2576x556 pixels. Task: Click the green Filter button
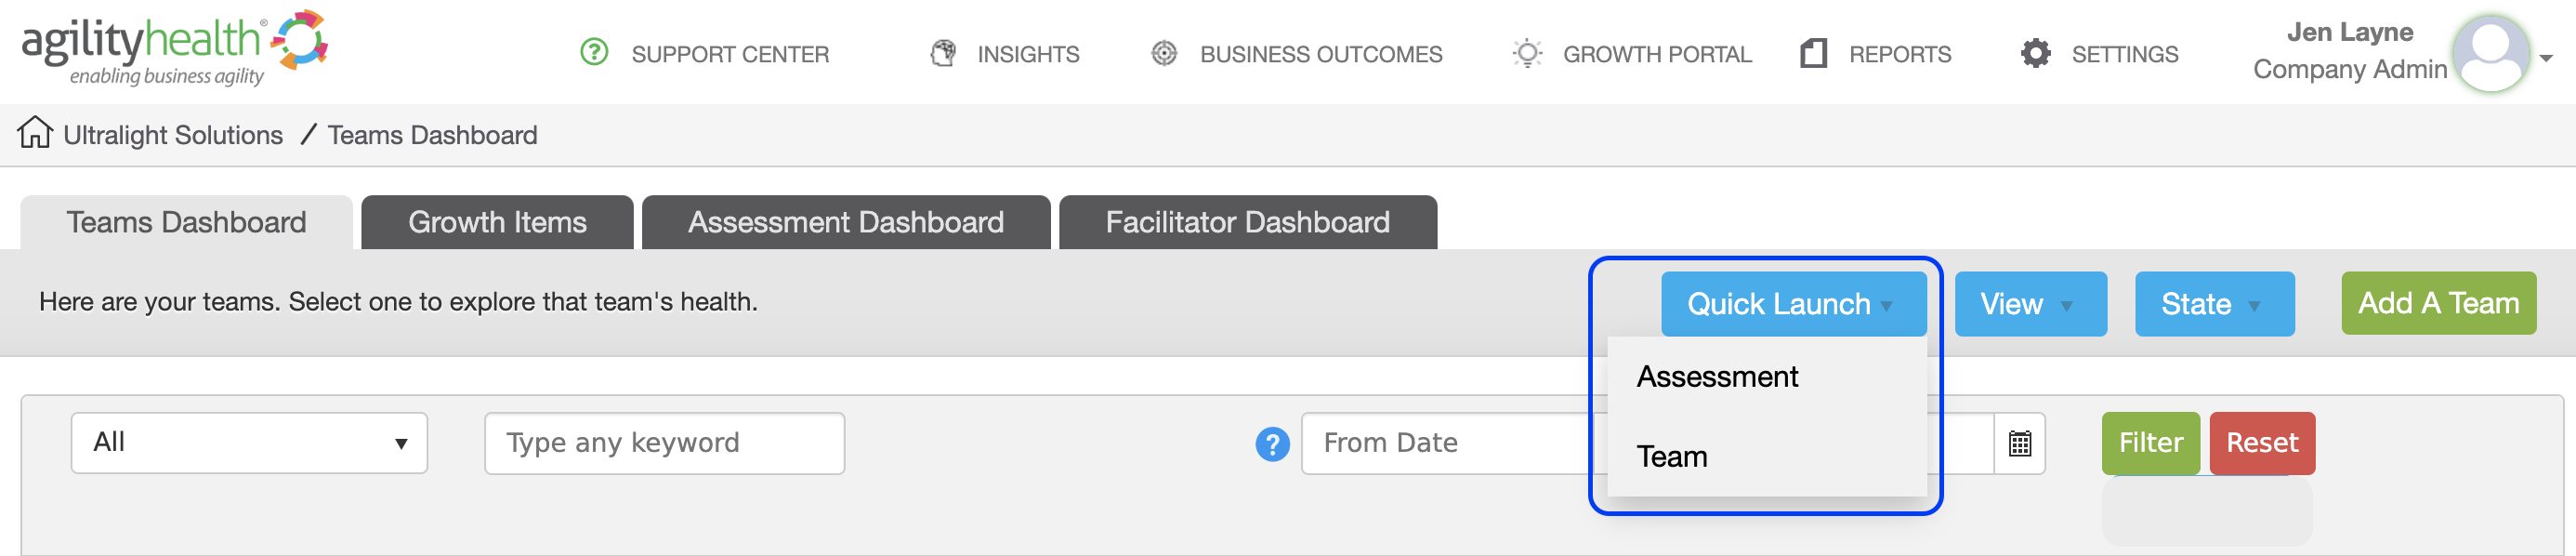pyautogui.click(x=2150, y=443)
